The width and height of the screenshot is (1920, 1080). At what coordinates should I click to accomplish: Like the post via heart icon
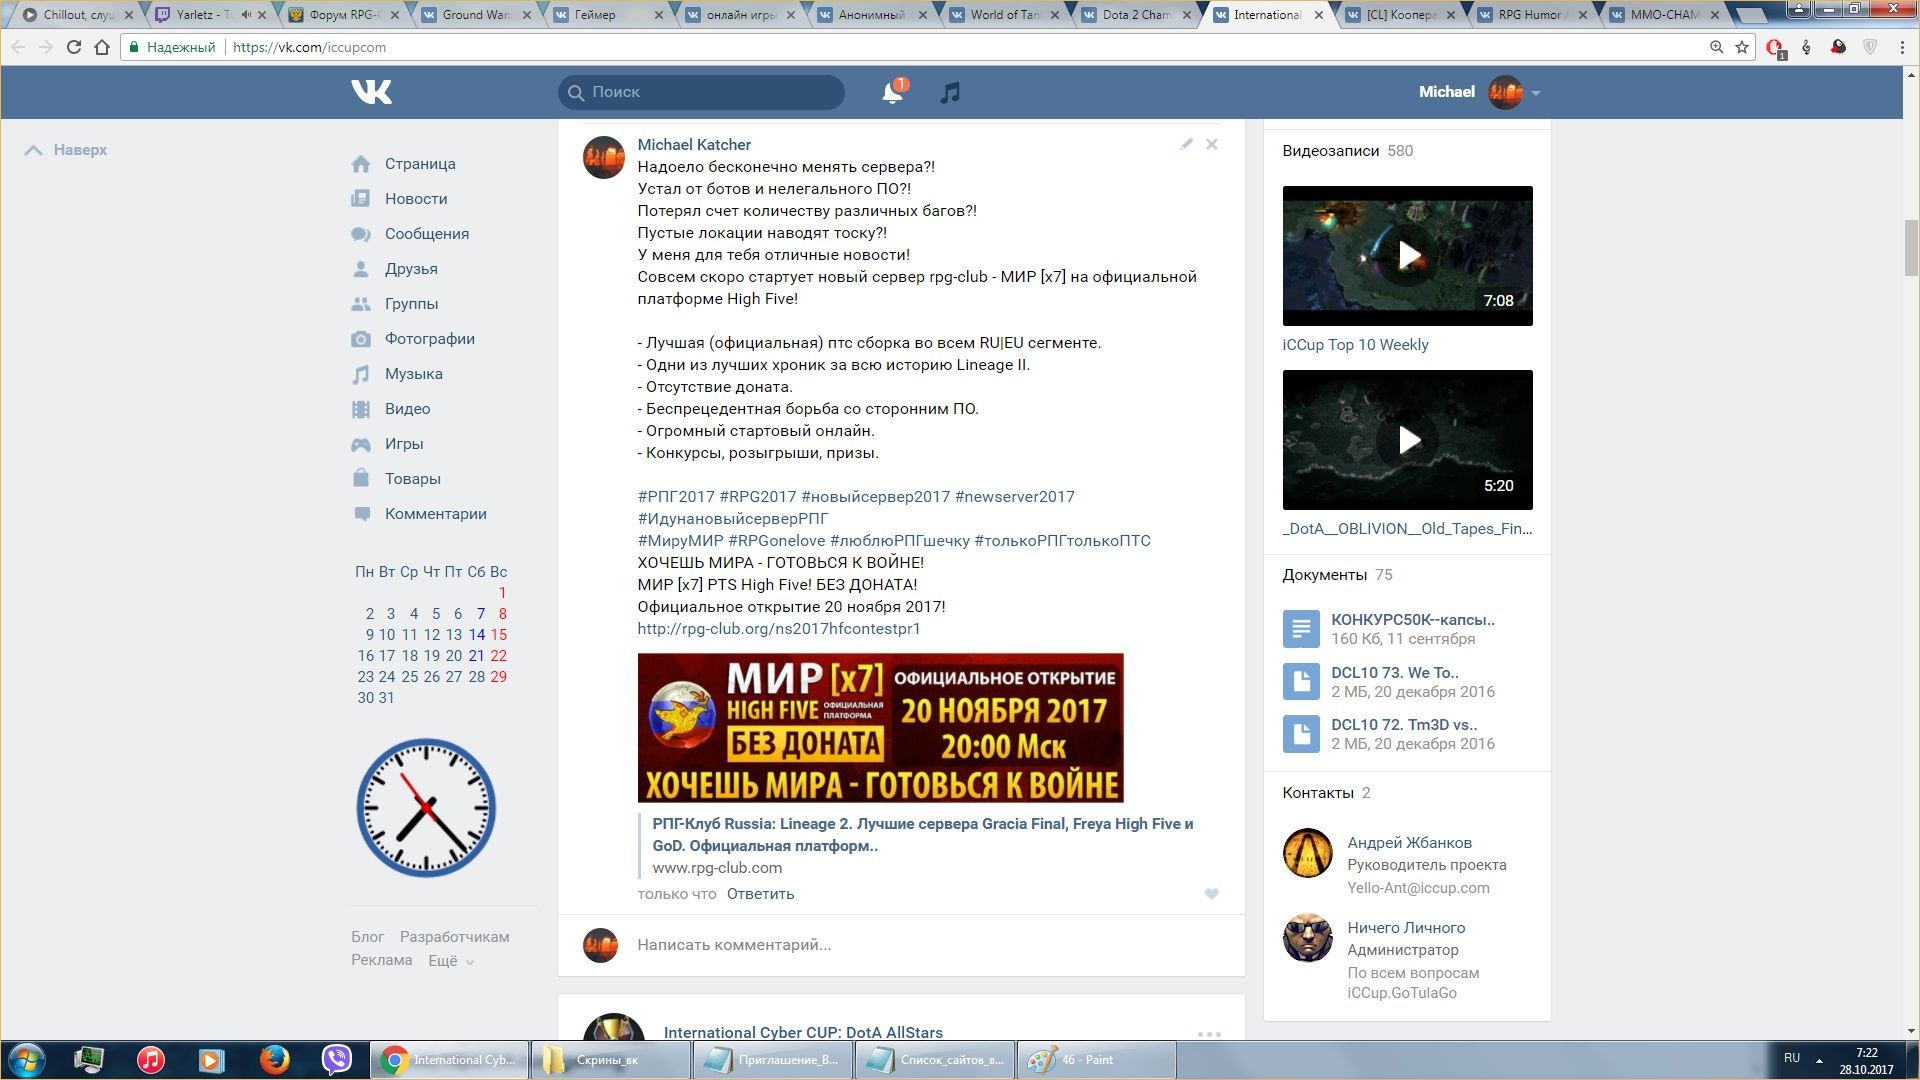(1211, 894)
